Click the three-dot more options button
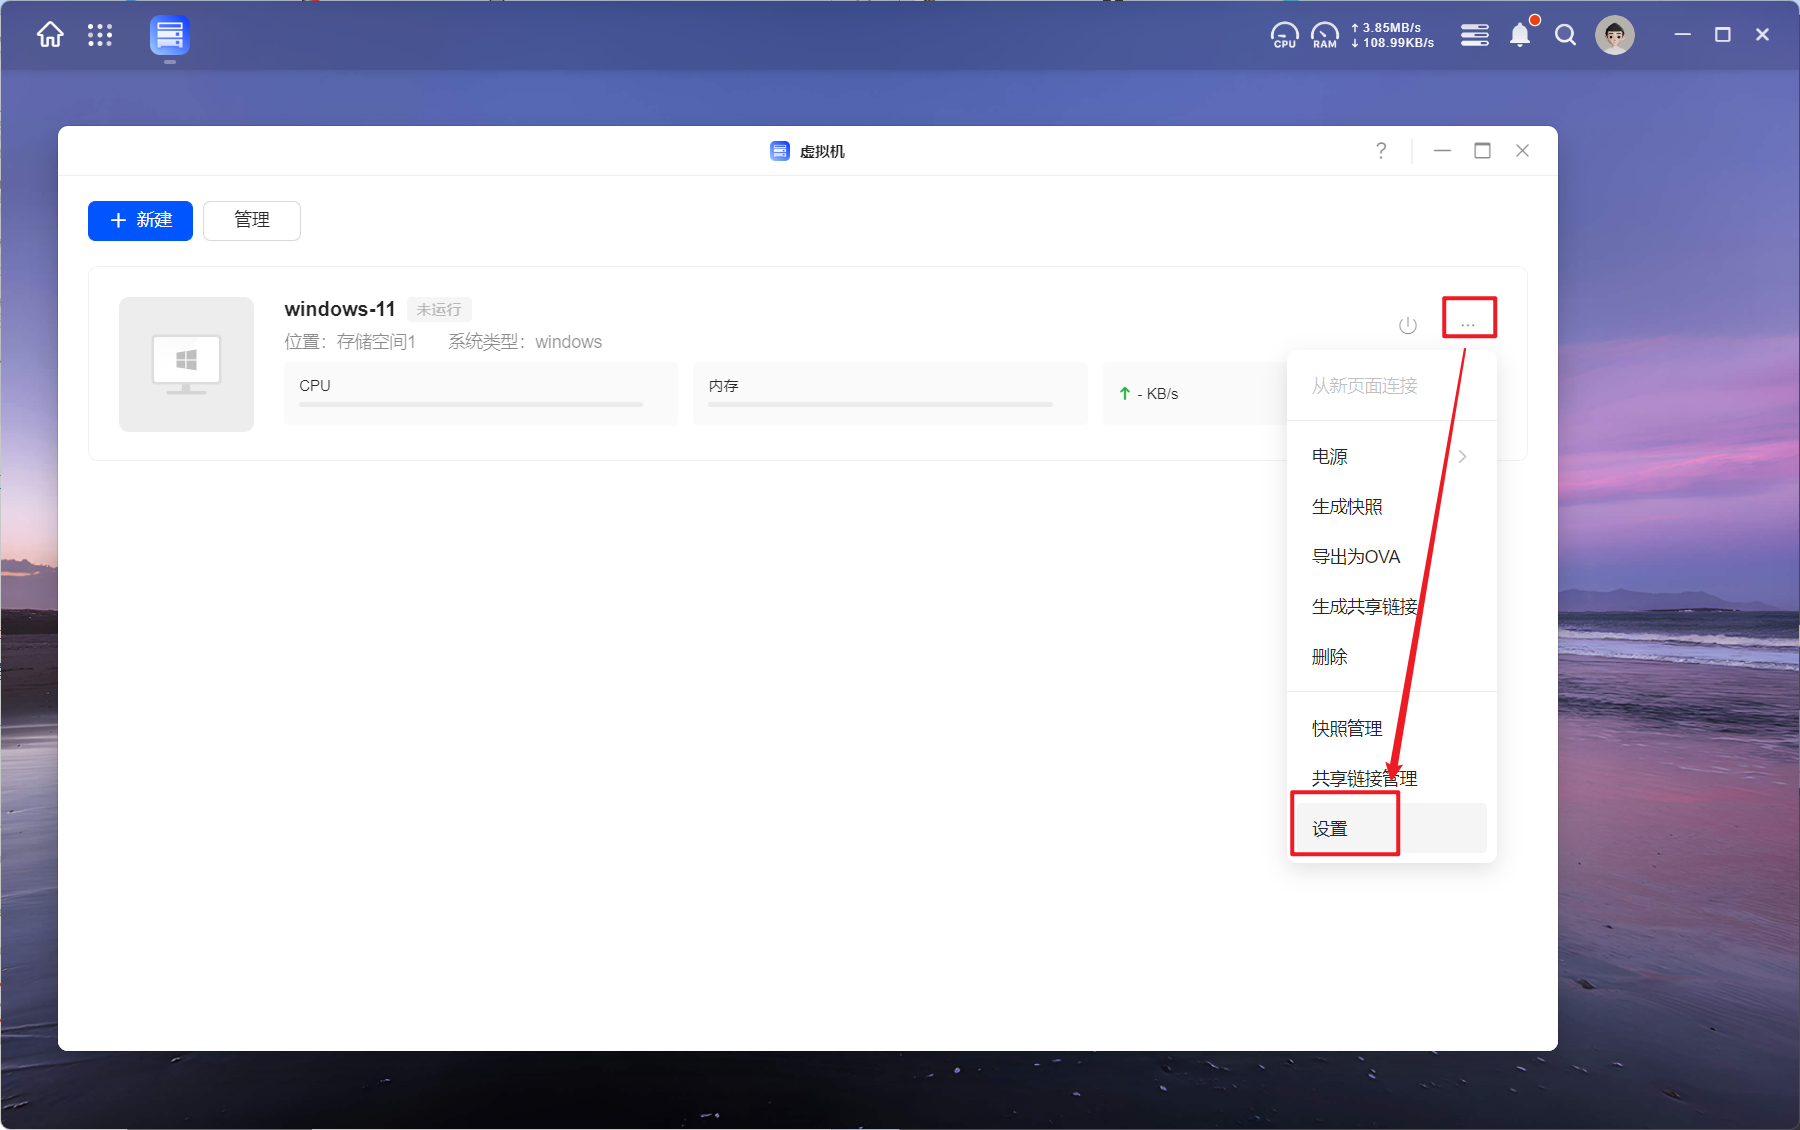Screen dimensions: 1800x1130 pyautogui.click(x=1468, y=320)
